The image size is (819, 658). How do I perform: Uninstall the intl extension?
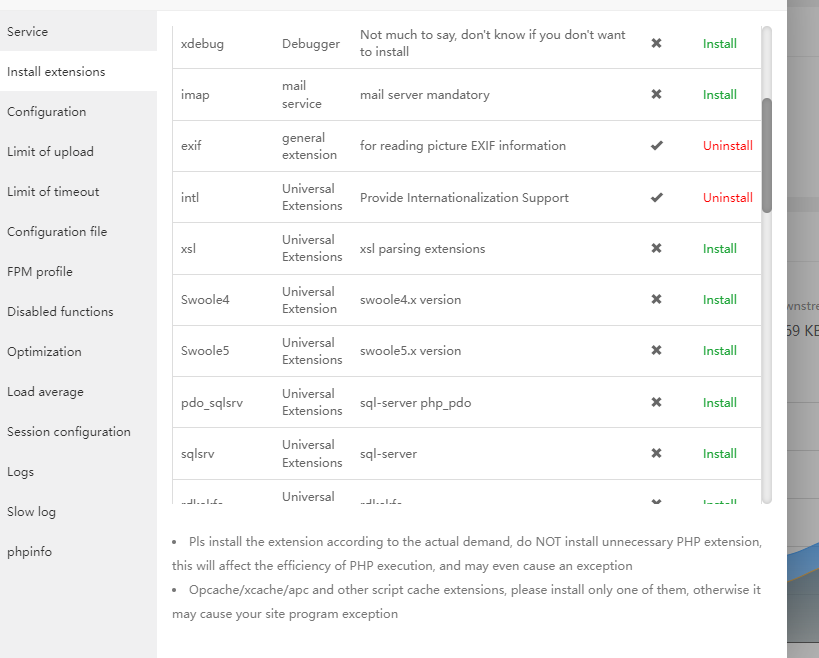727,197
